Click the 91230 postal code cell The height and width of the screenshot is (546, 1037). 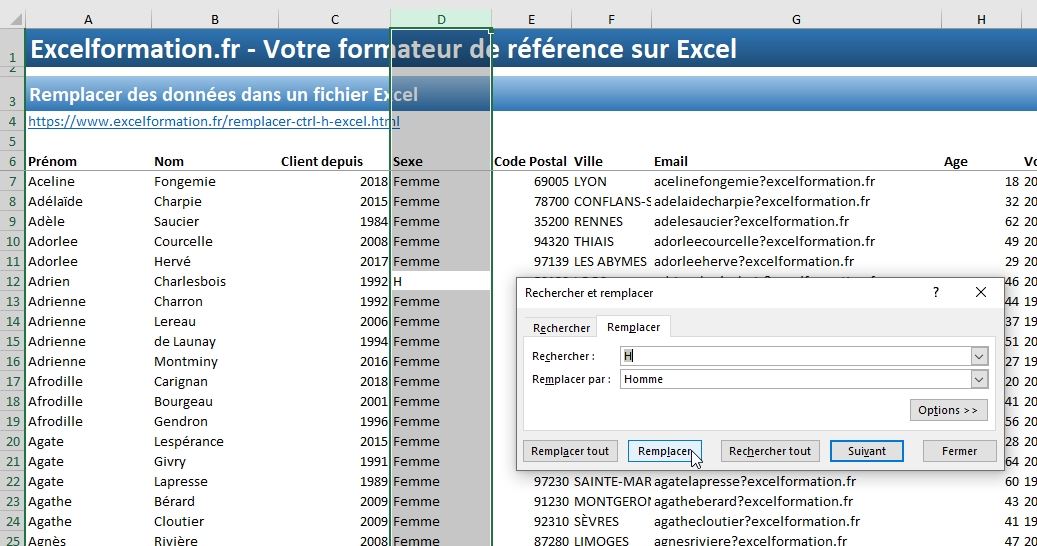(532, 501)
